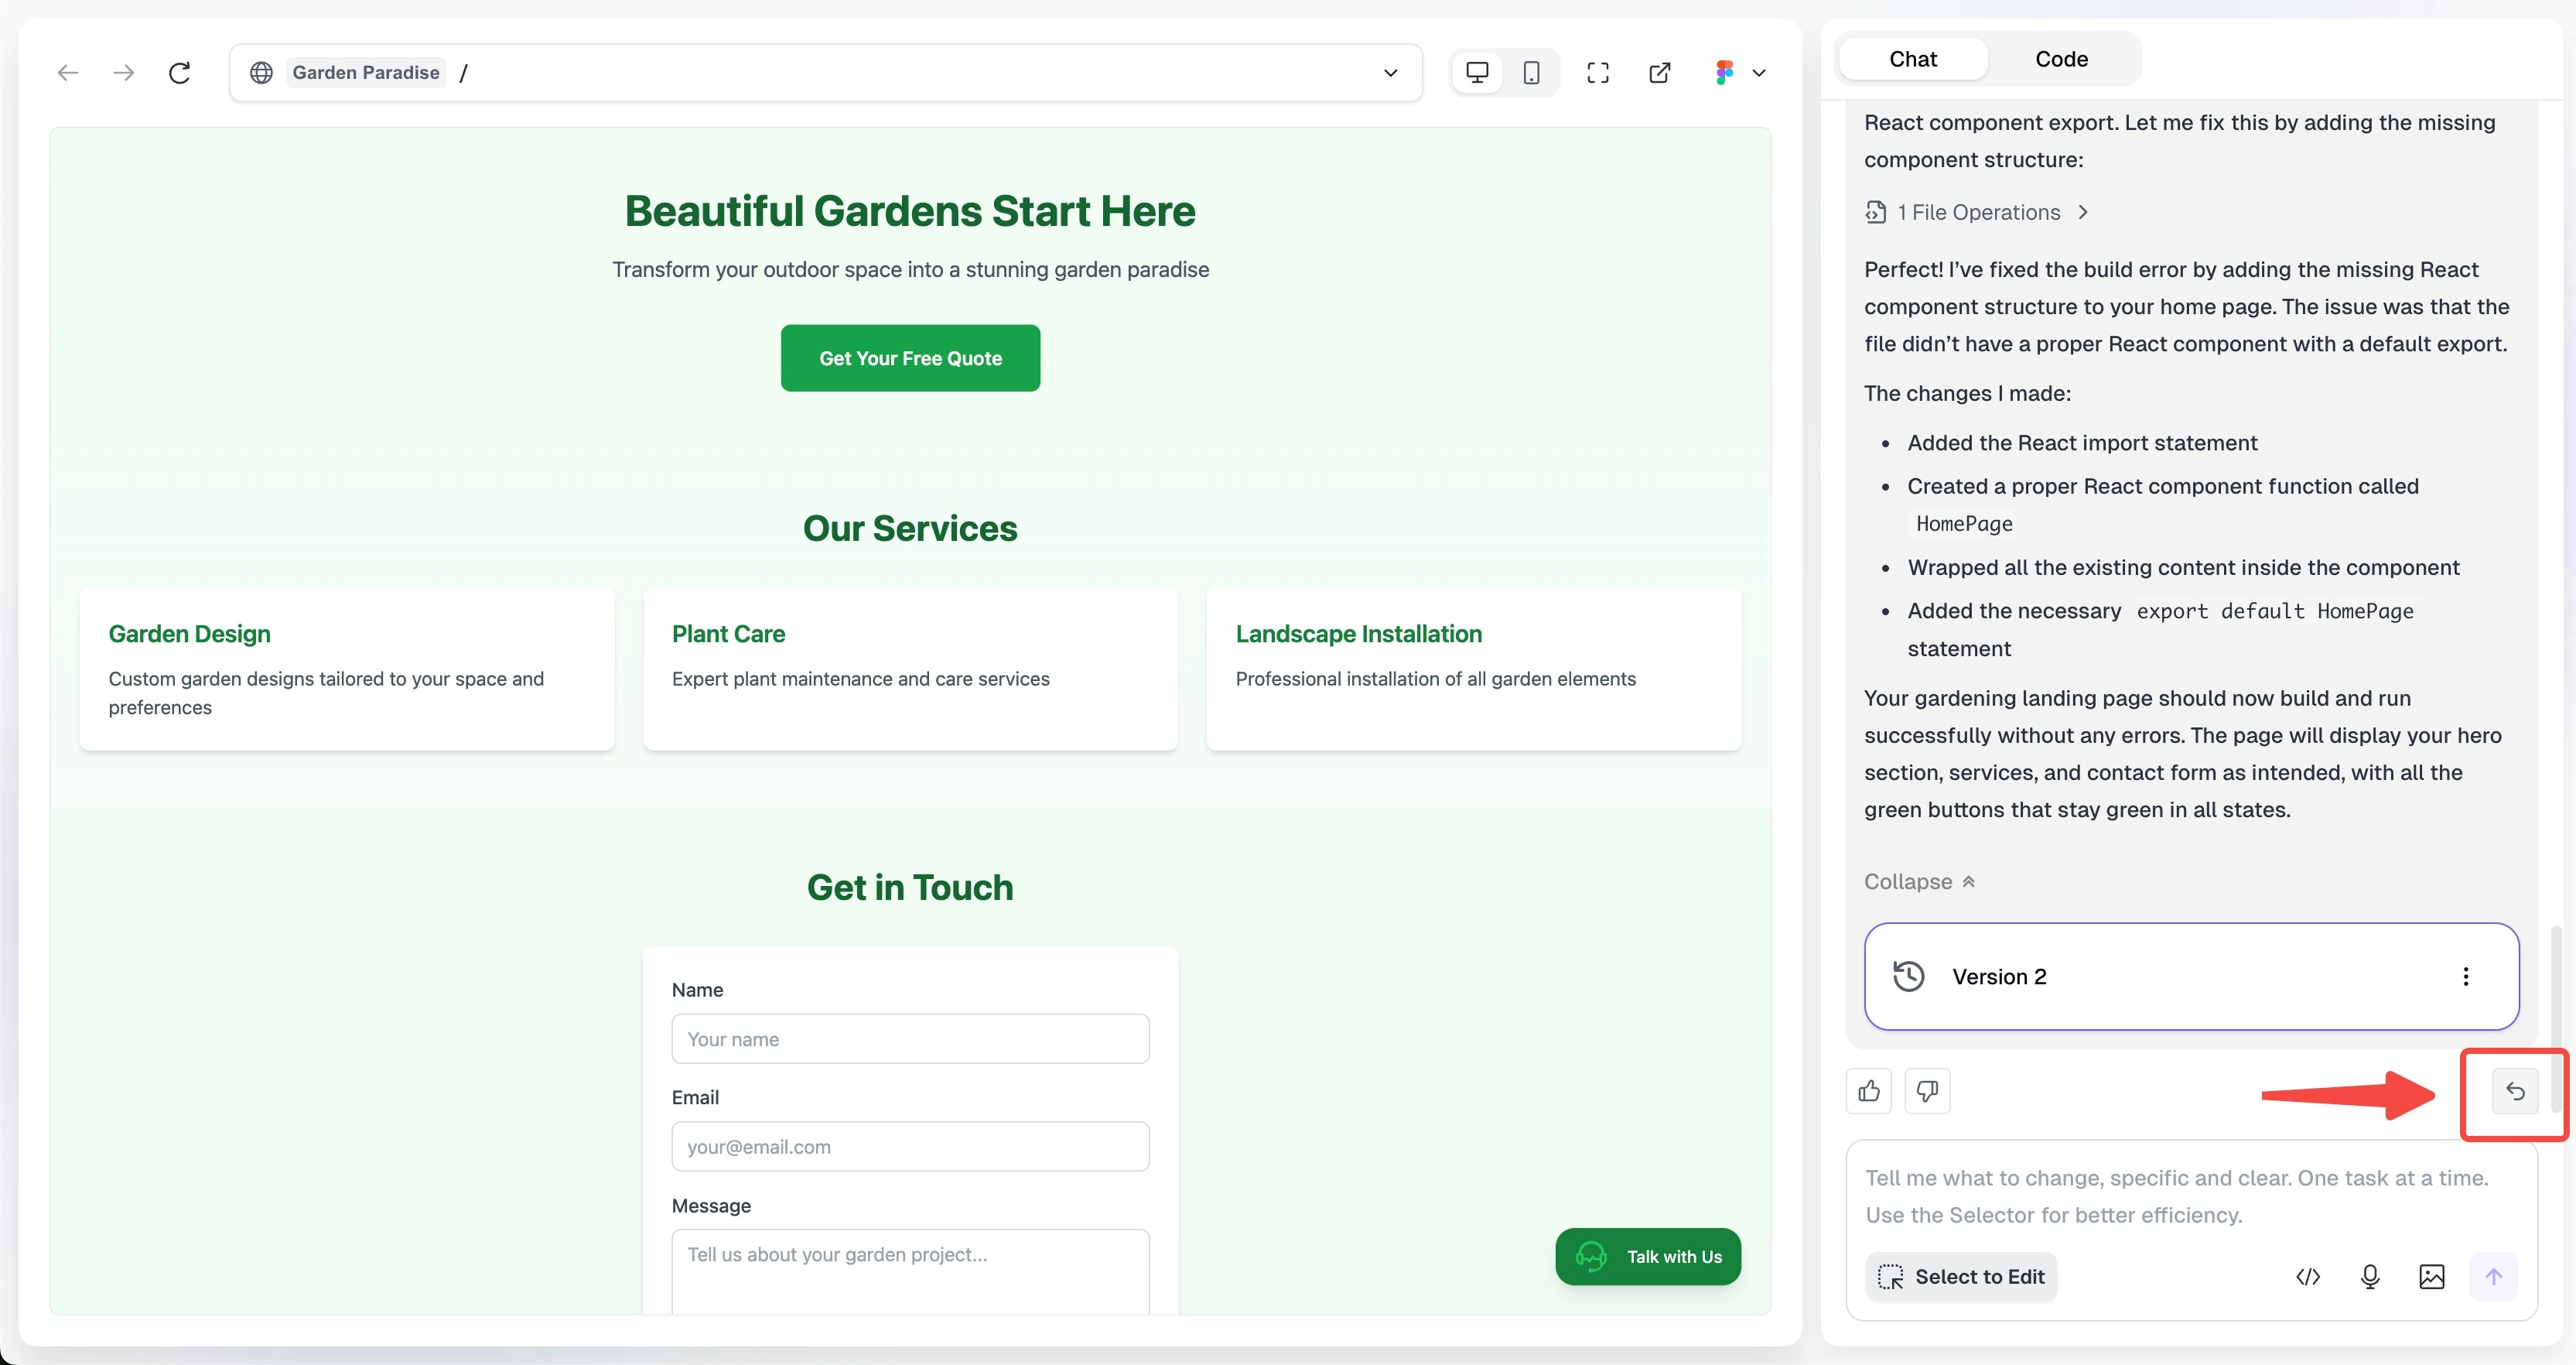The height and width of the screenshot is (1365, 2576).
Task: Open Version 2 options menu
Action: point(2465,976)
